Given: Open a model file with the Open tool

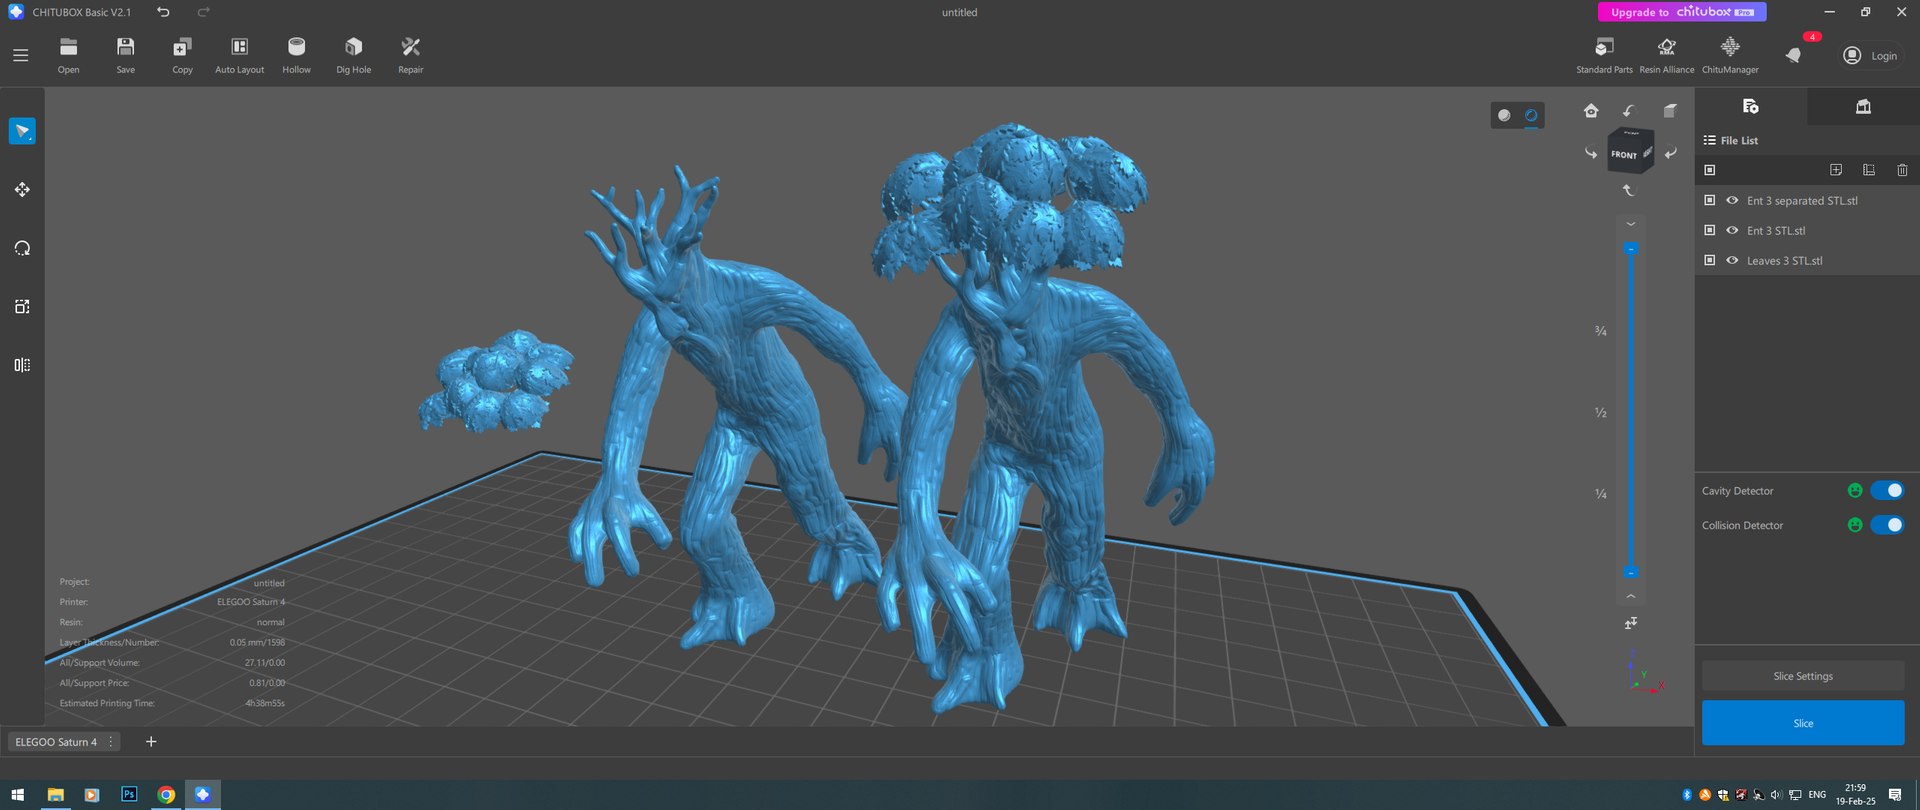Looking at the screenshot, I should 68,55.
